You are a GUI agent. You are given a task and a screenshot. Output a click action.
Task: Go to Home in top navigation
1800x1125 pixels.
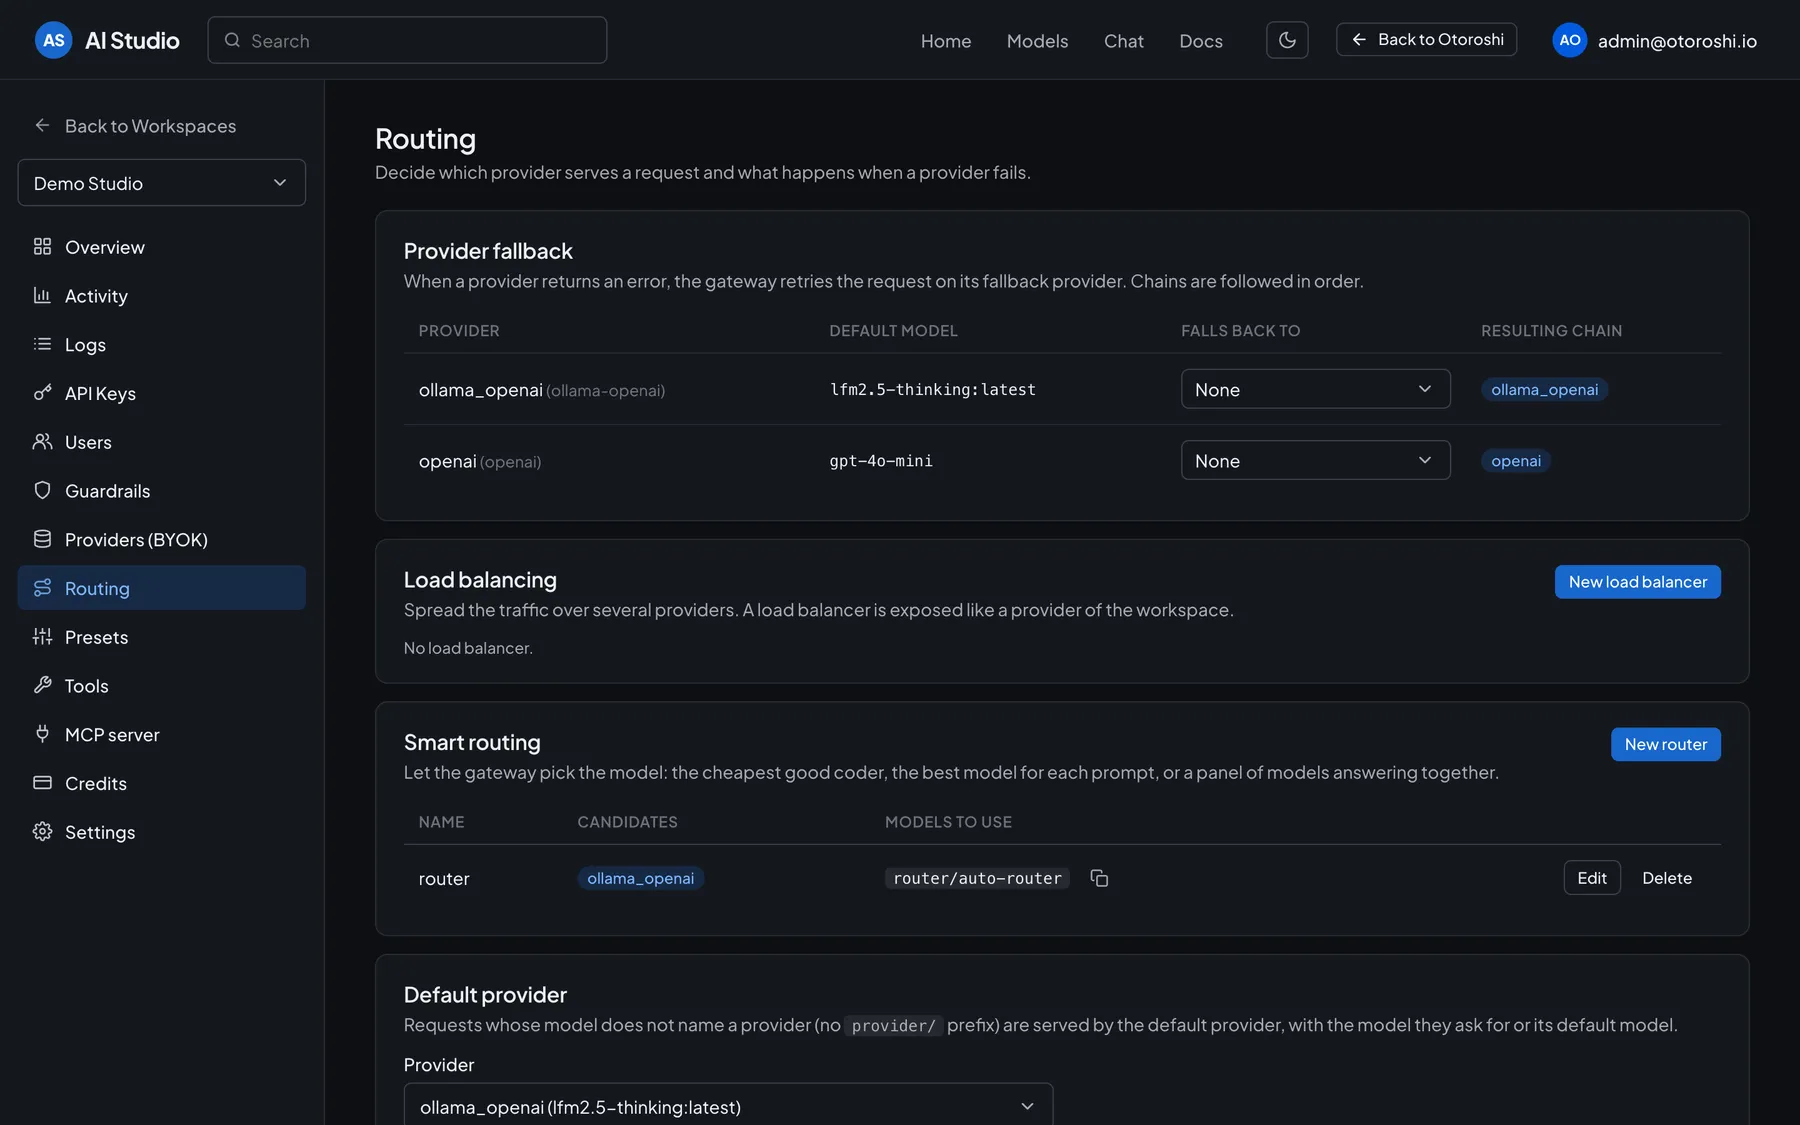pyautogui.click(x=946, y=41)
